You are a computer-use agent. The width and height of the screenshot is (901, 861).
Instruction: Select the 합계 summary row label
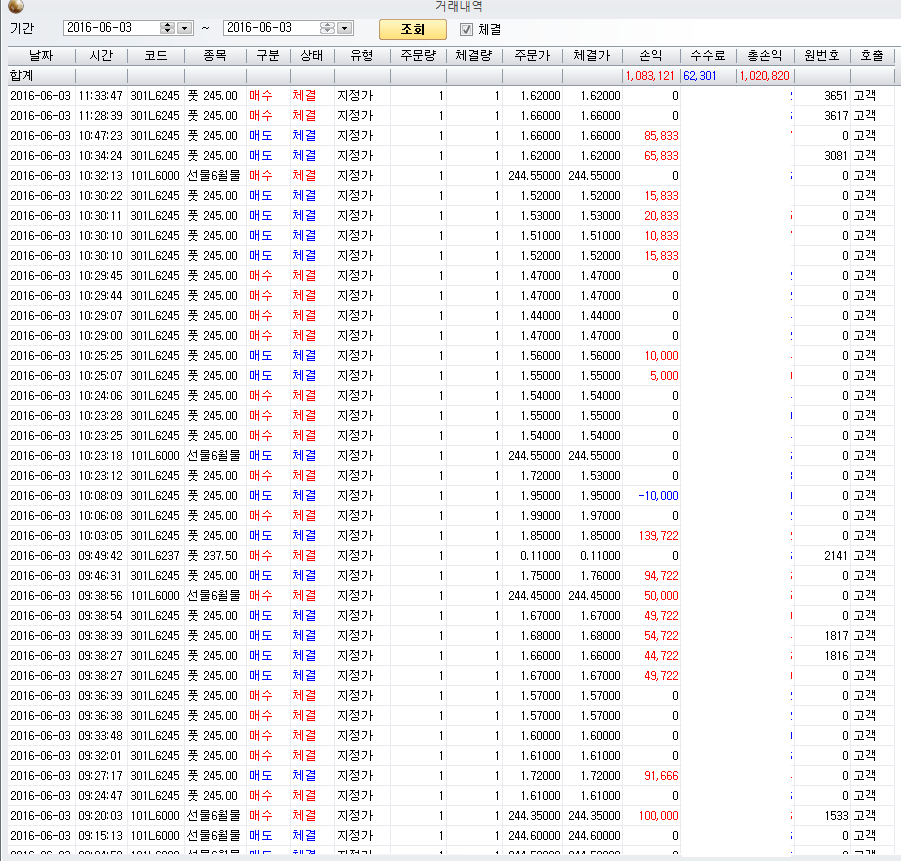(x=21, y=76)
